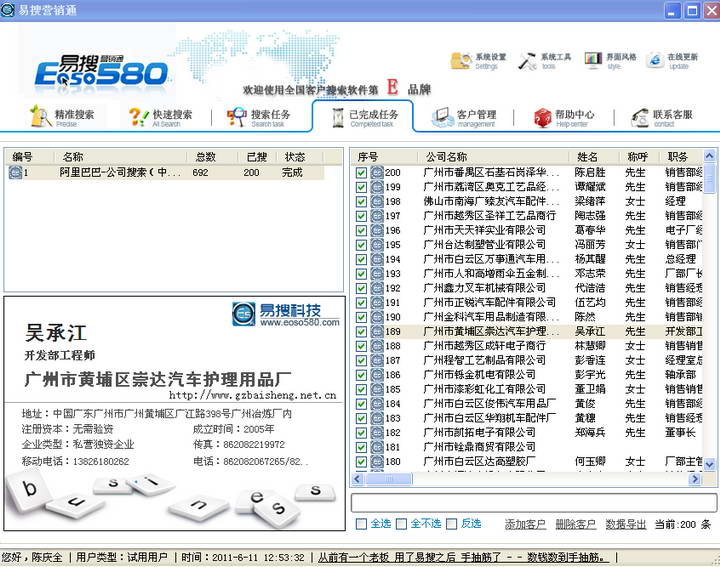Click record icon in row 200
720x567 pixels.
pos(377,173)
